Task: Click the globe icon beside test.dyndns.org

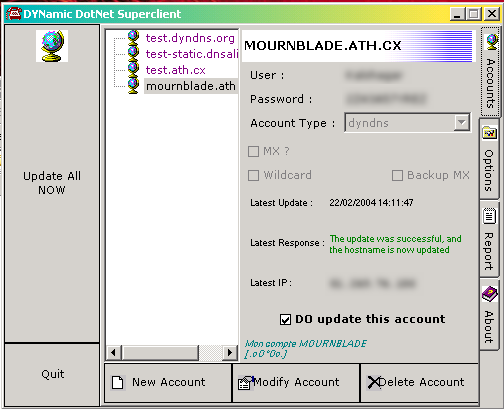Action: [x=133, y=37]
